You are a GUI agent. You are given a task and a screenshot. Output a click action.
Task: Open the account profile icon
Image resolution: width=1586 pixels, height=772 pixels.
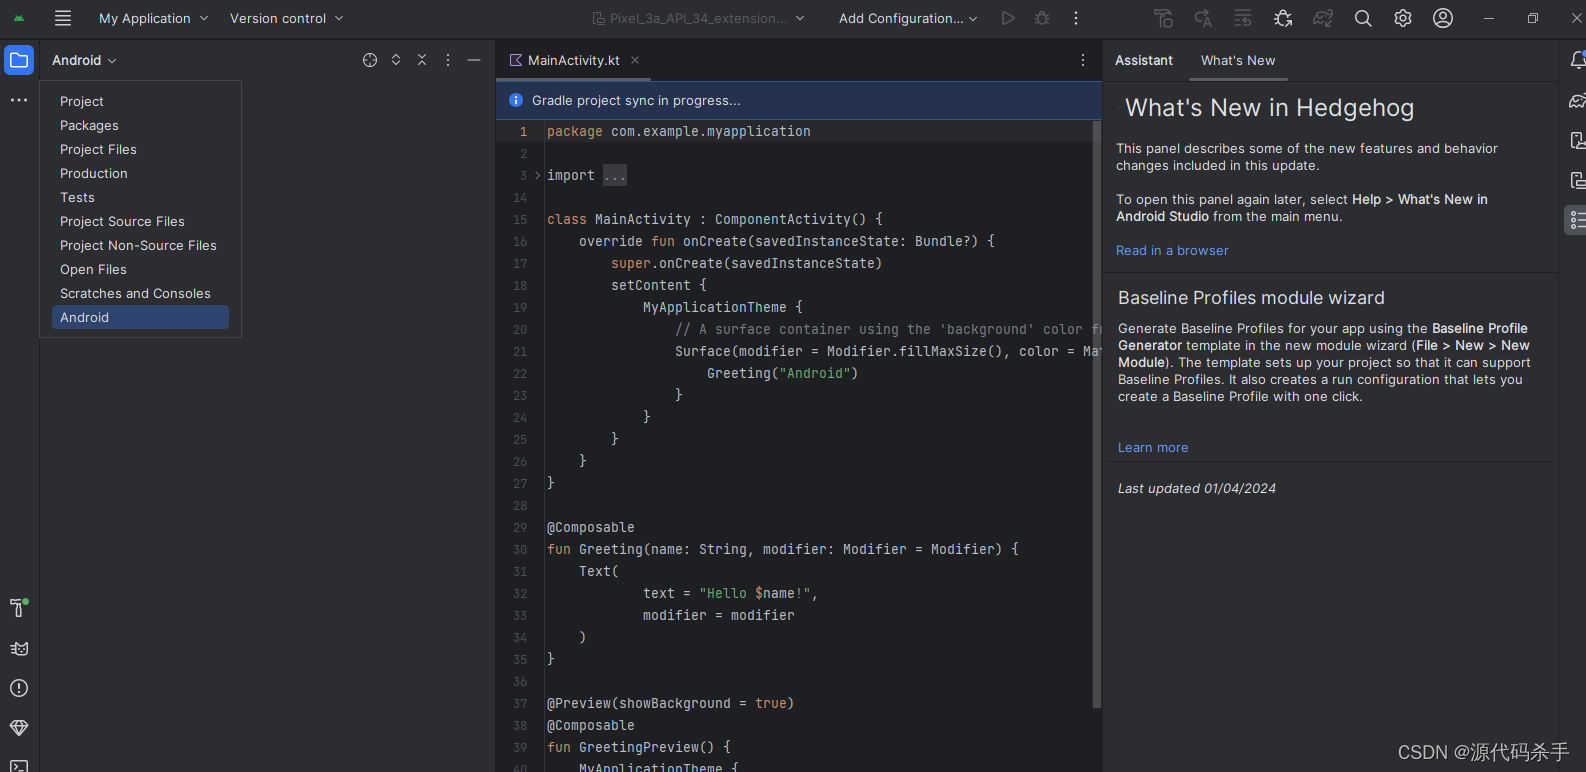pos(1443,18)
